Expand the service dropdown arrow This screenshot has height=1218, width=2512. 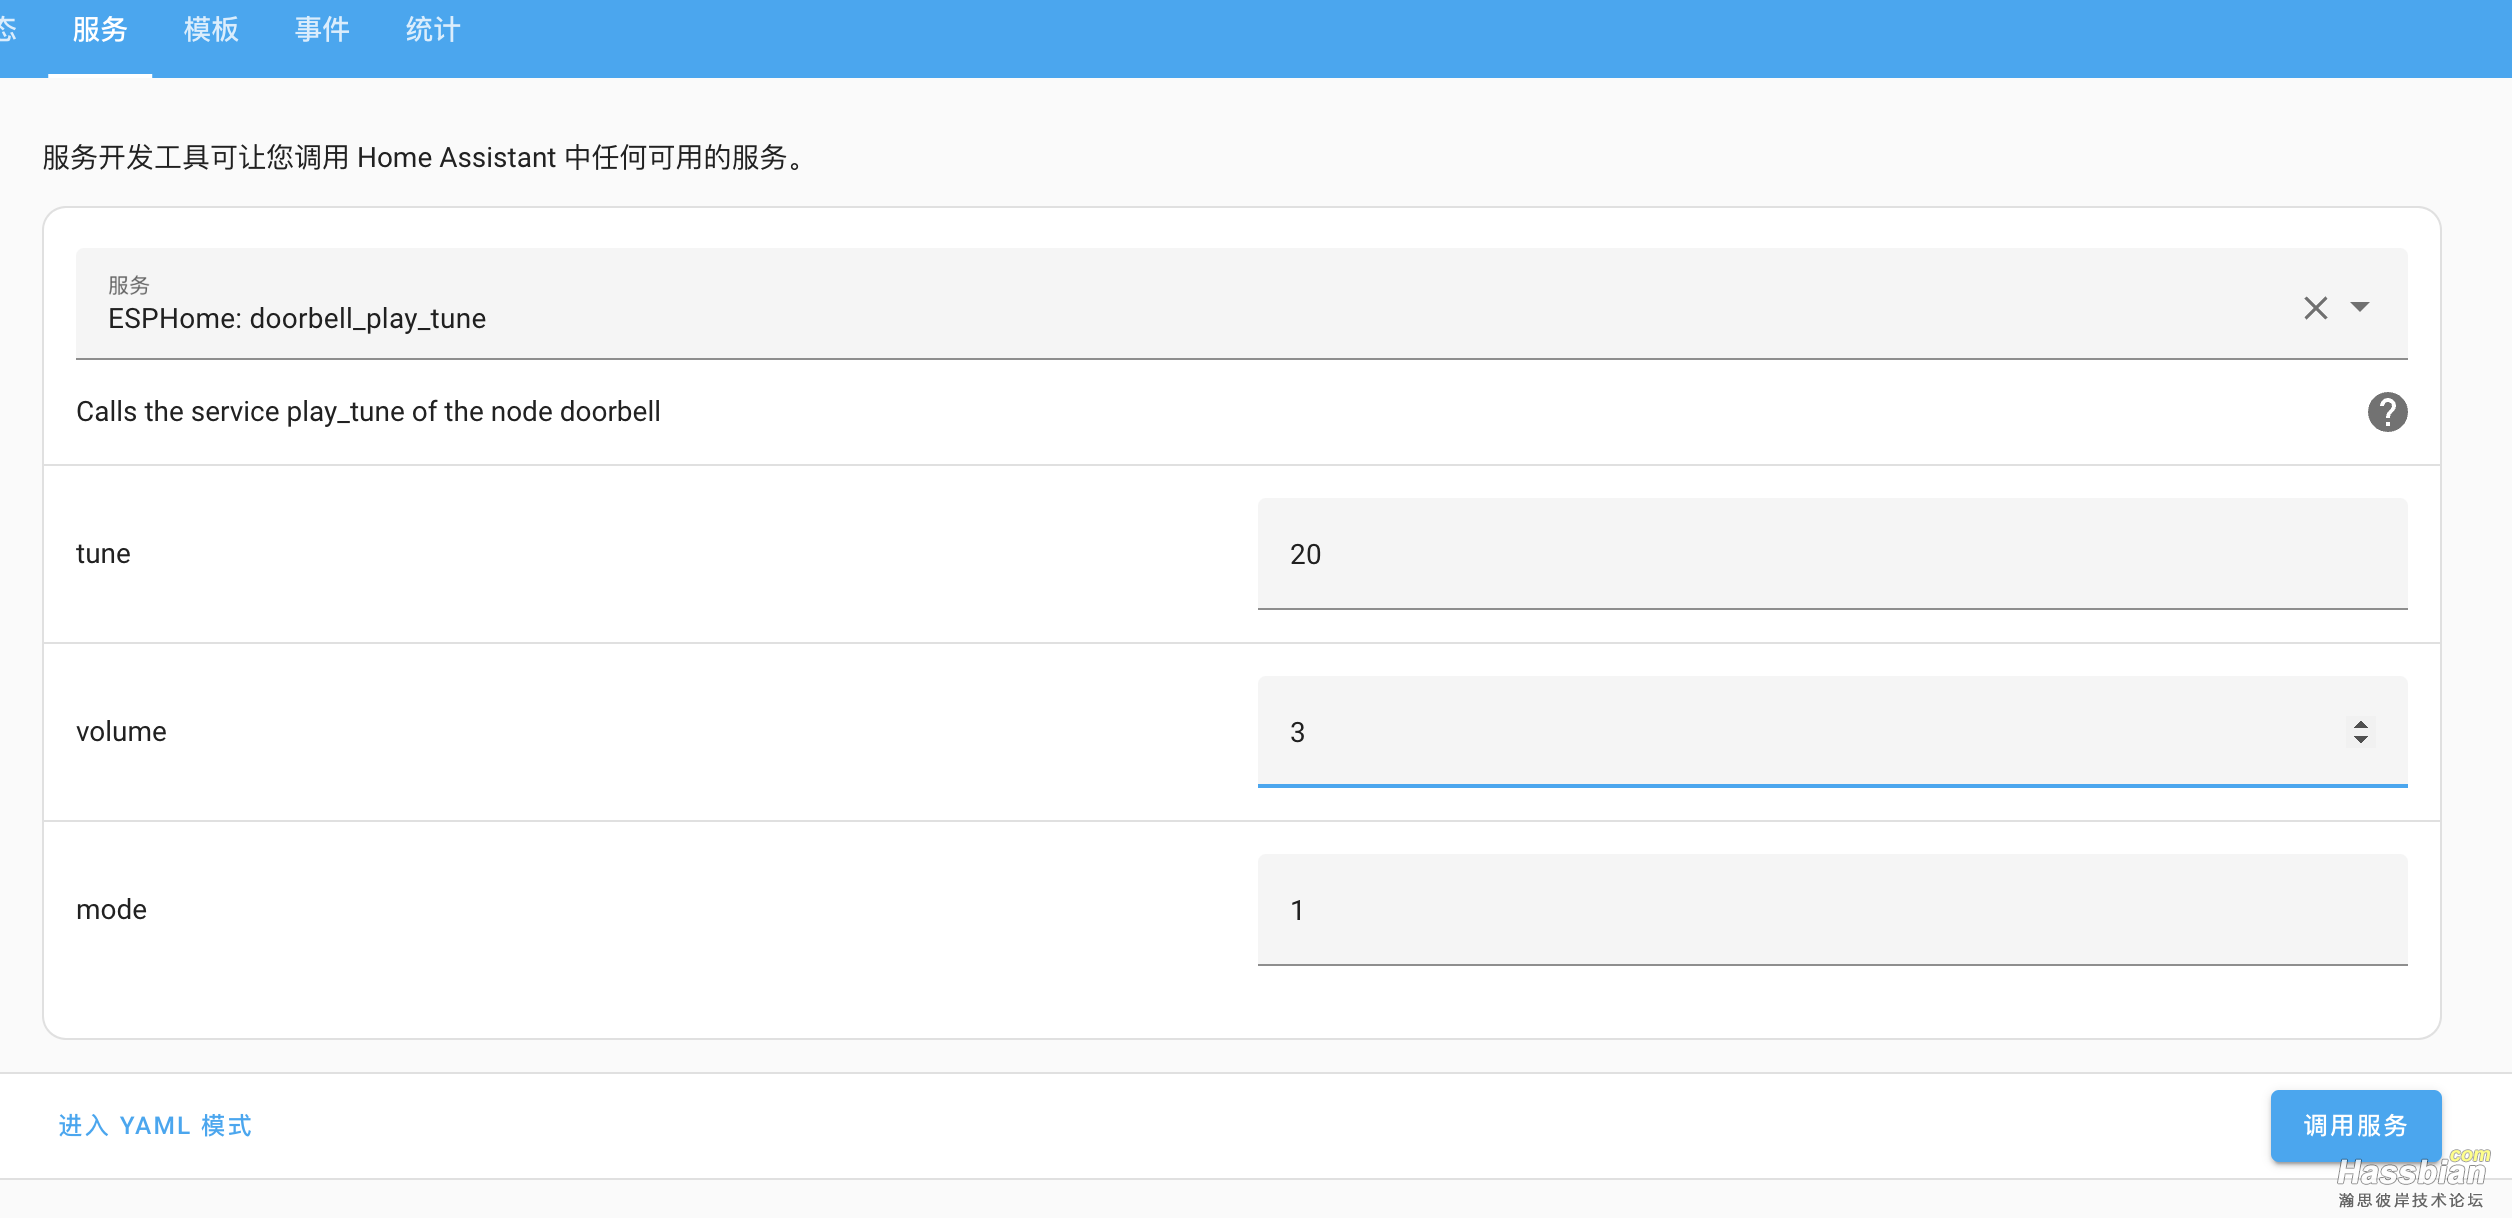pyautogui.click(x=2360, y=307)
